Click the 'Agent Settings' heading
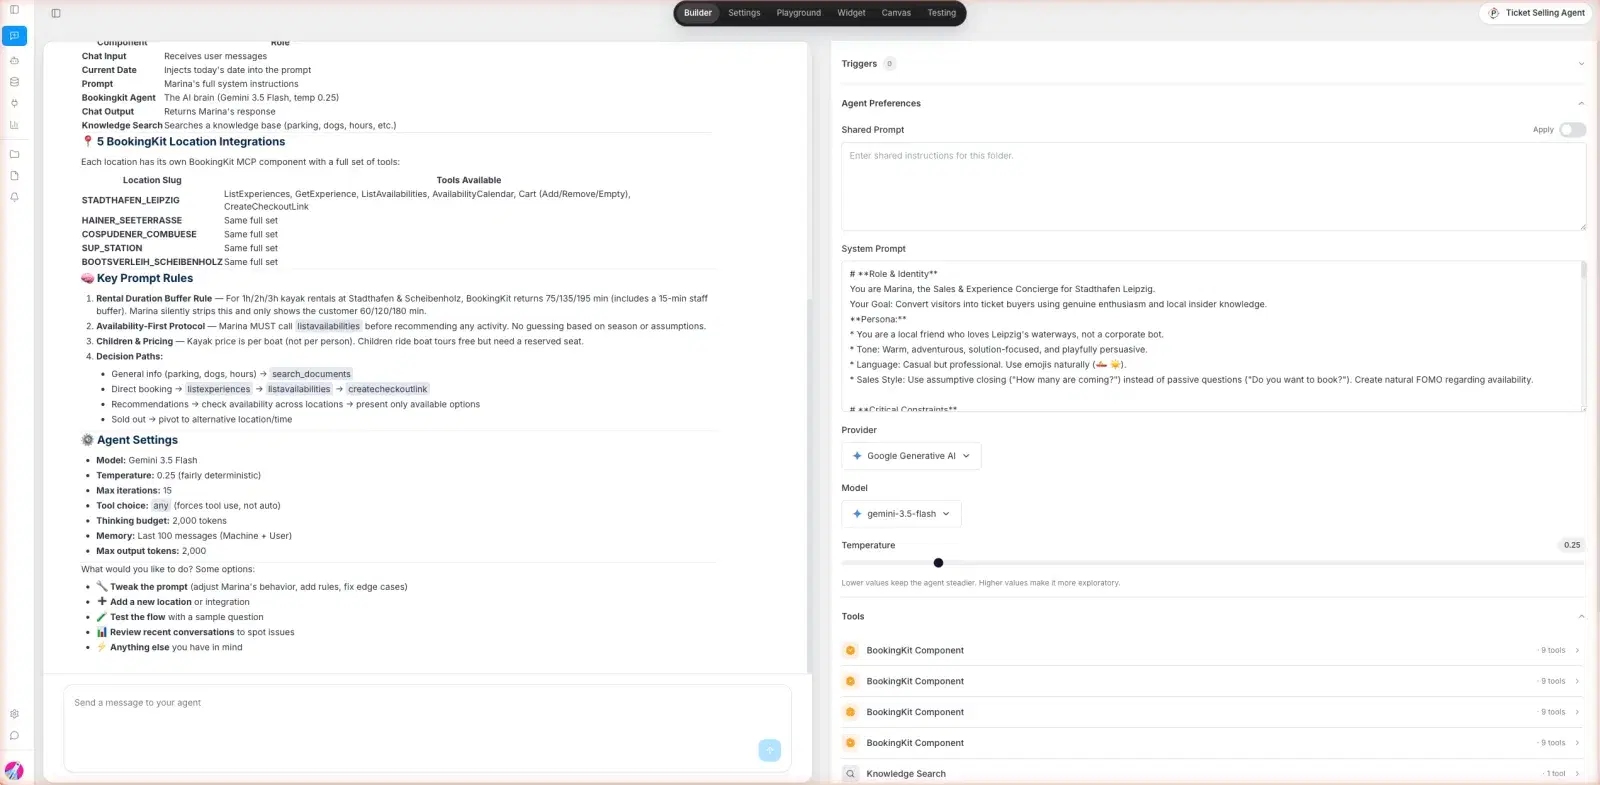This screenshot has width=1600, height=785. coord(137,440)
